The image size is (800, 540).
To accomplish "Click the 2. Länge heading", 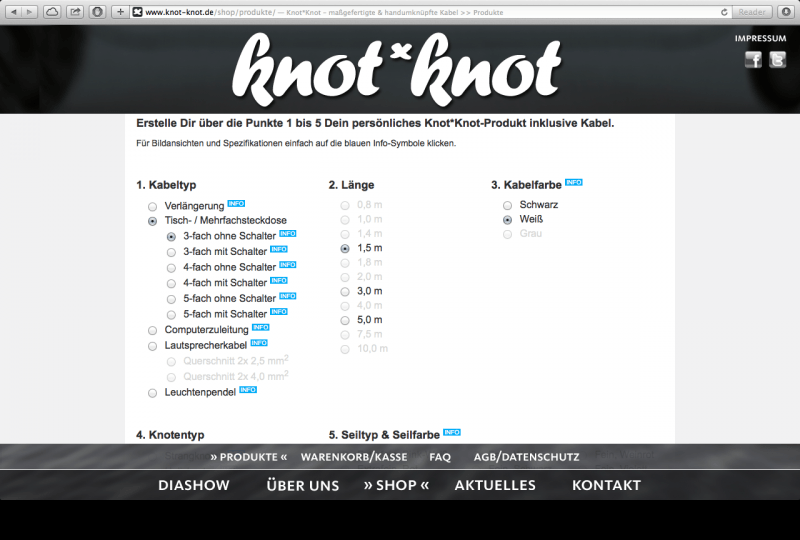I will tap(352, 185).
